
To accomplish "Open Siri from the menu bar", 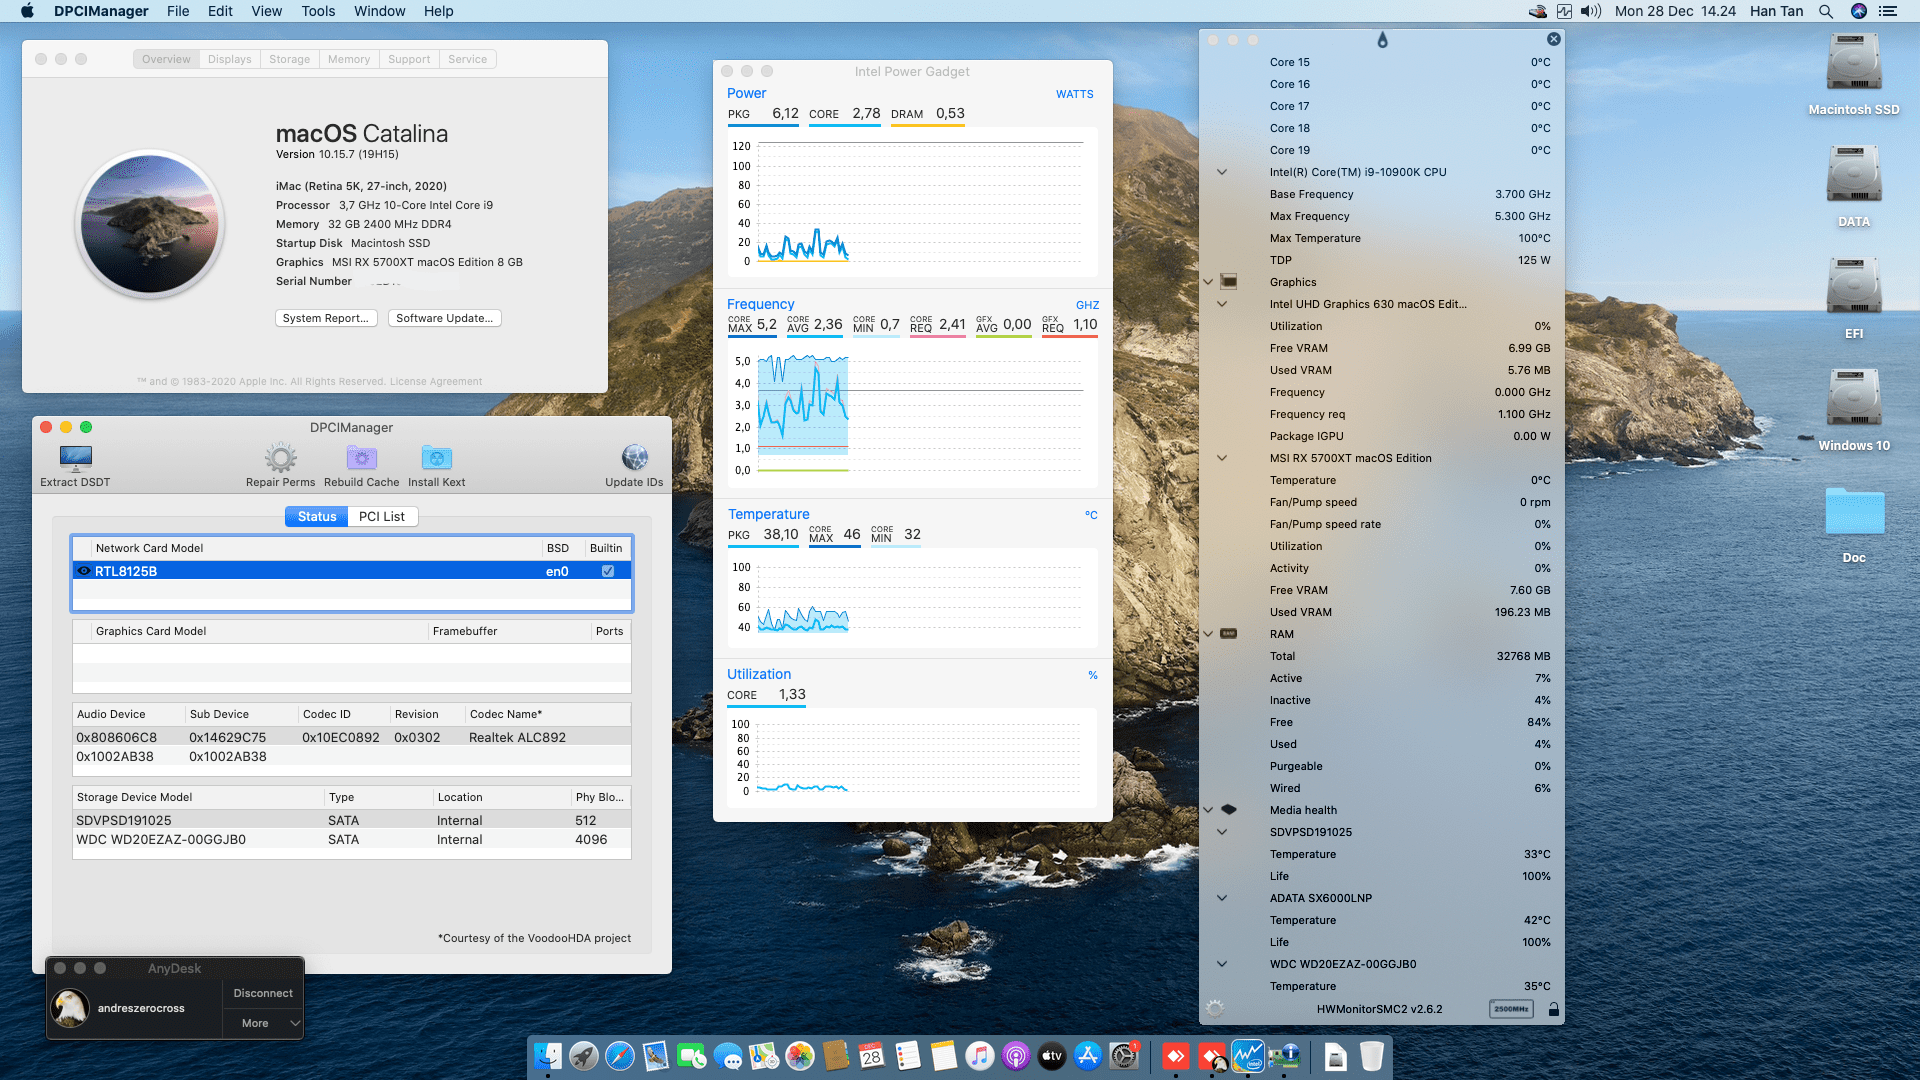I will pyautogui.click(x=1859, y=11).
